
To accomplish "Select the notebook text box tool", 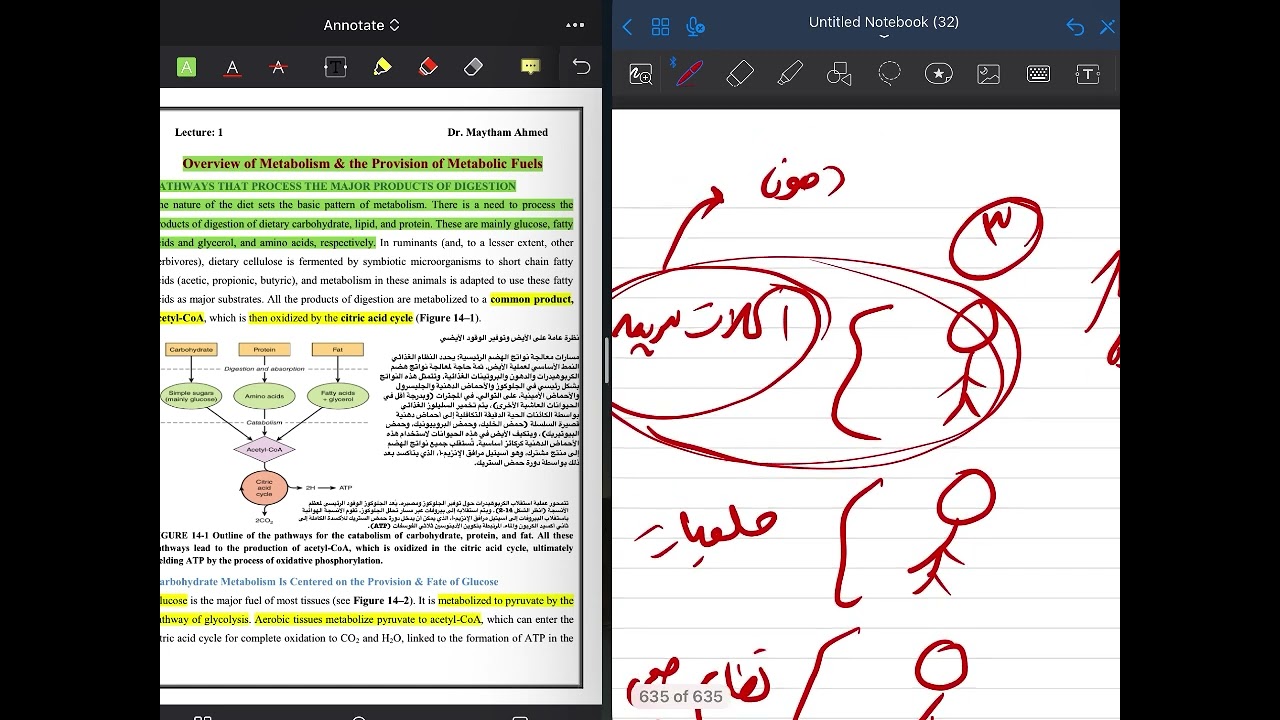I will click(x=1088, y=73).
